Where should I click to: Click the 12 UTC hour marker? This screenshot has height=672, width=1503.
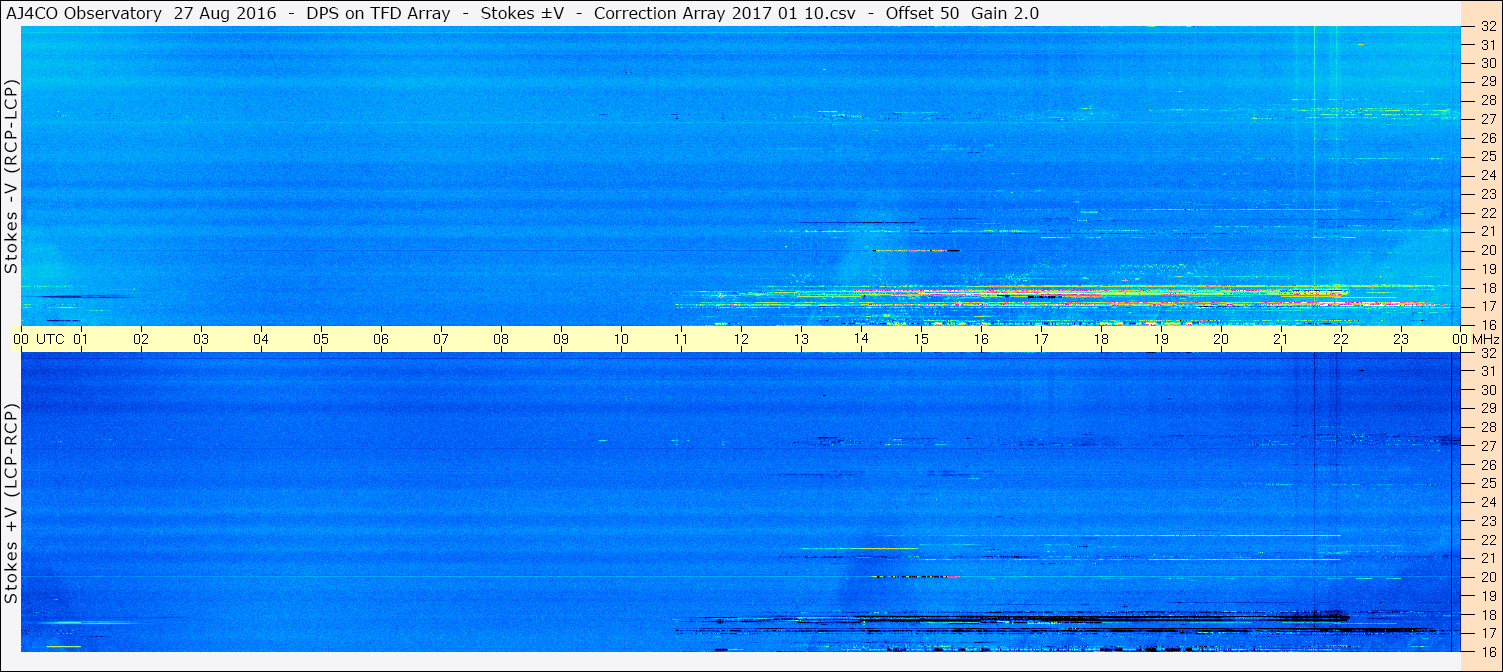coord(741,339)
